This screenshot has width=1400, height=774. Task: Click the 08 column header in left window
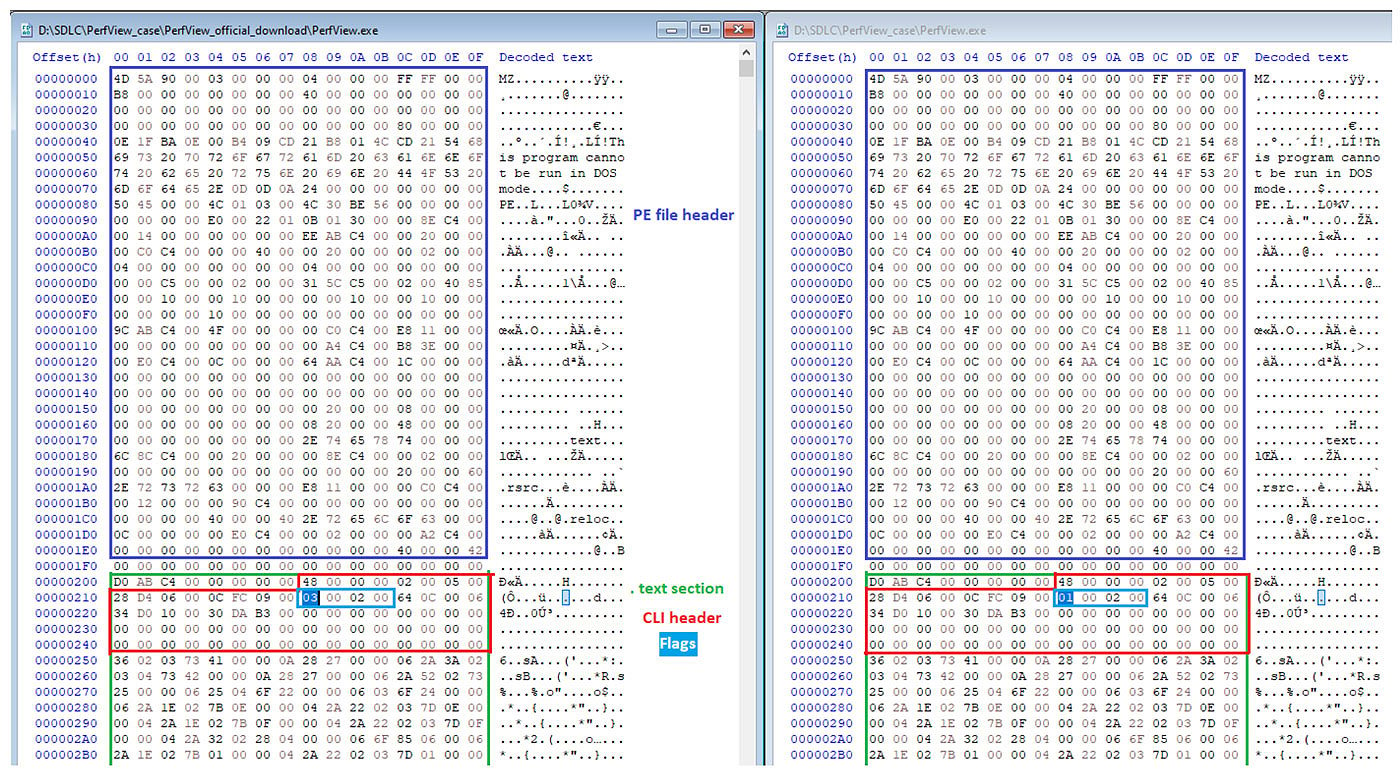coord(309,57)
